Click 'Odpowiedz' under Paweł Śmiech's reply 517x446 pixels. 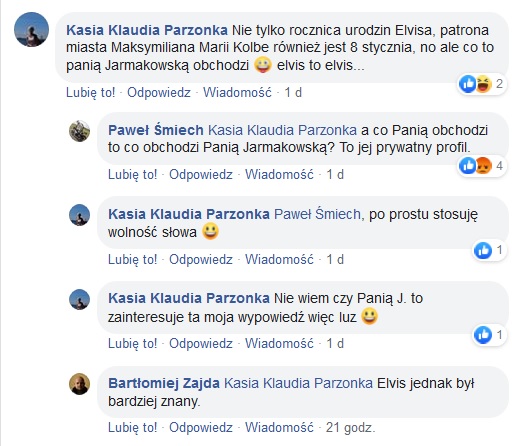coord(201,174)
